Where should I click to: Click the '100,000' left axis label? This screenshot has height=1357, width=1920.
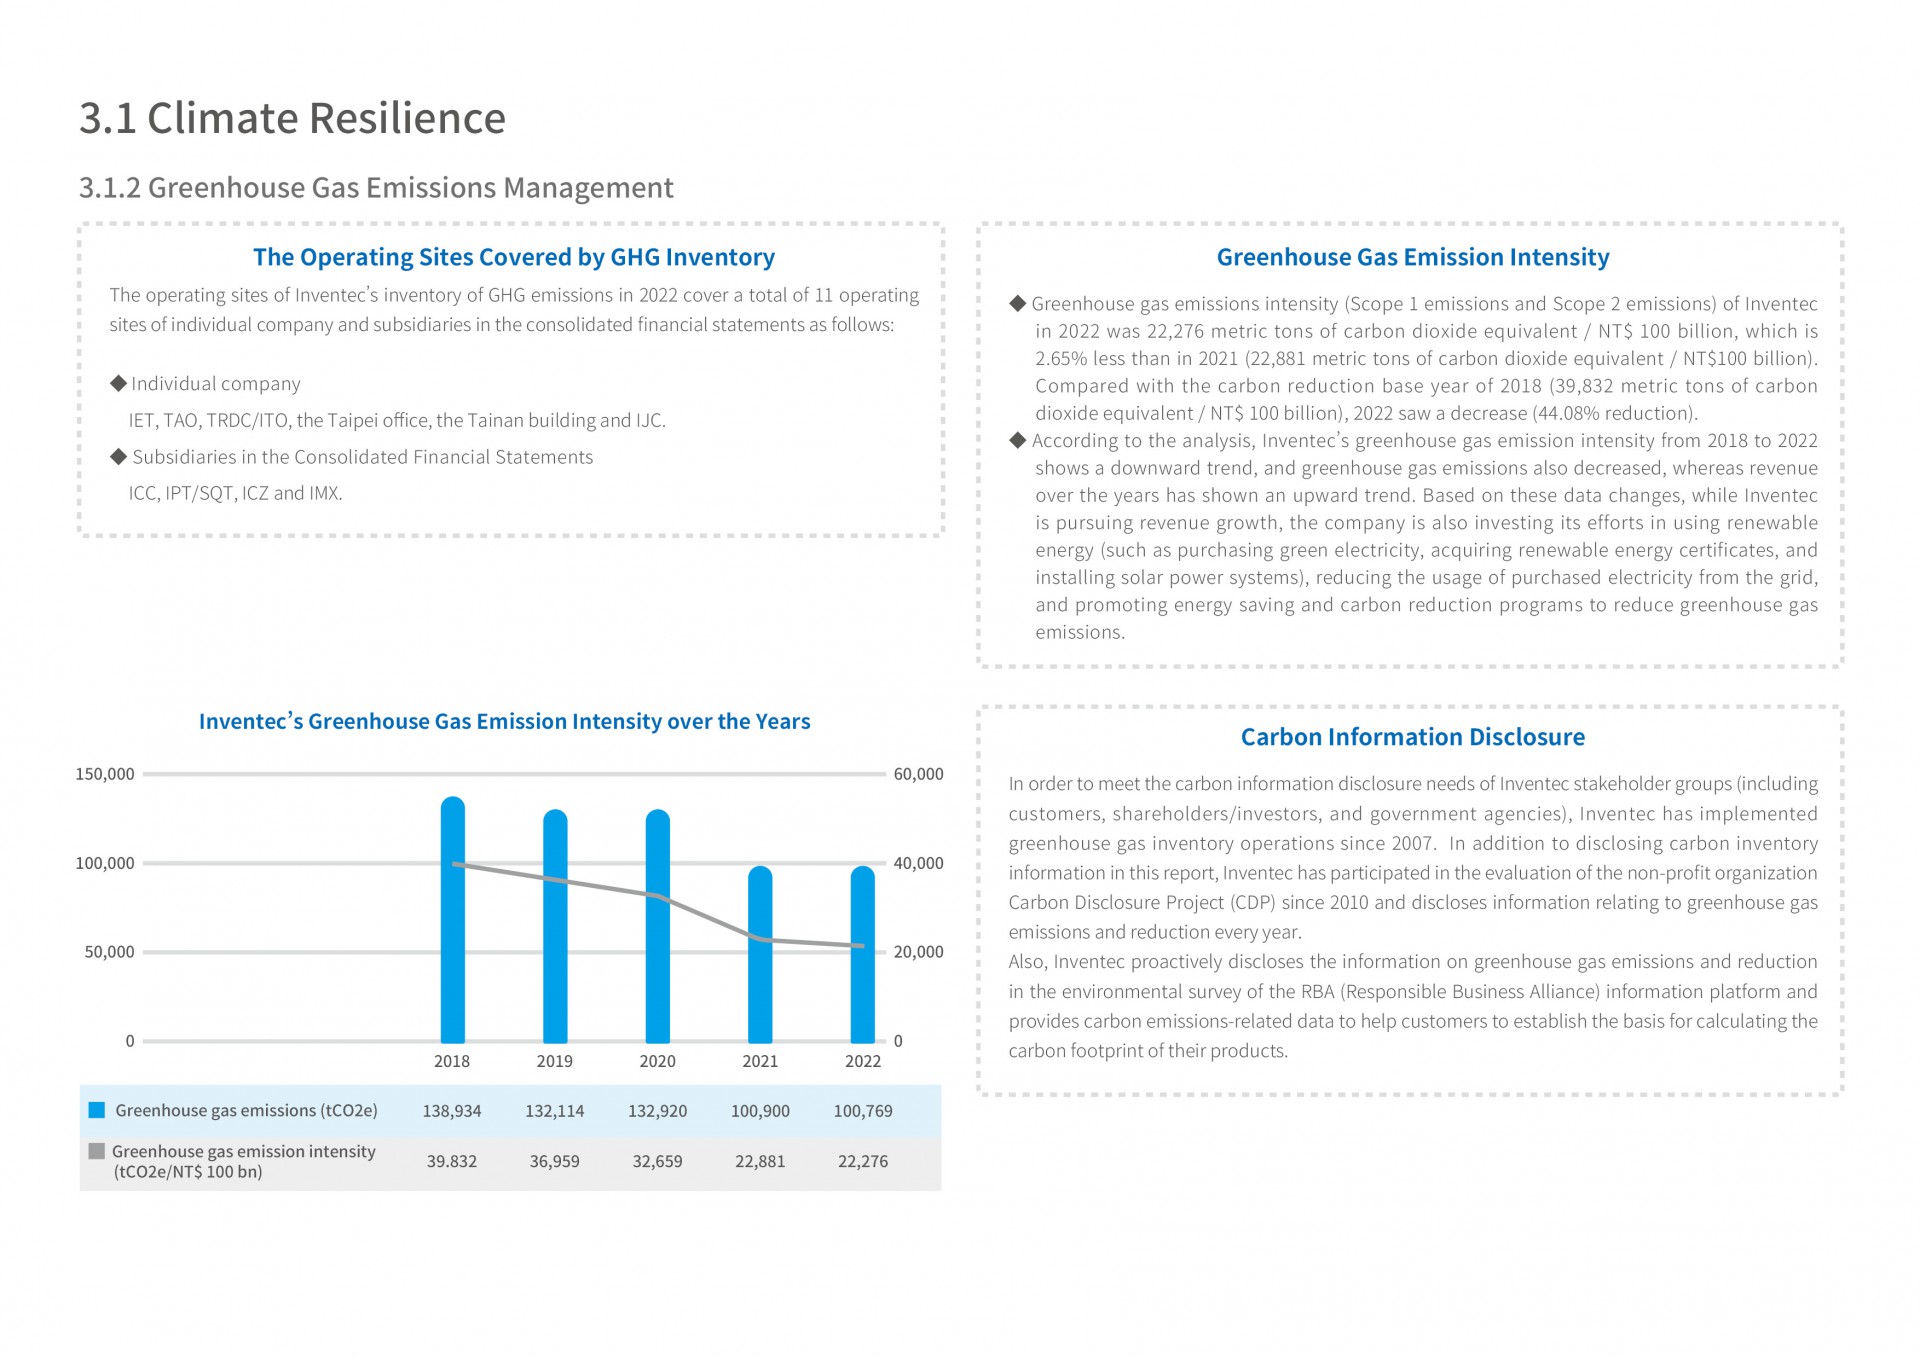pos(105,863)
